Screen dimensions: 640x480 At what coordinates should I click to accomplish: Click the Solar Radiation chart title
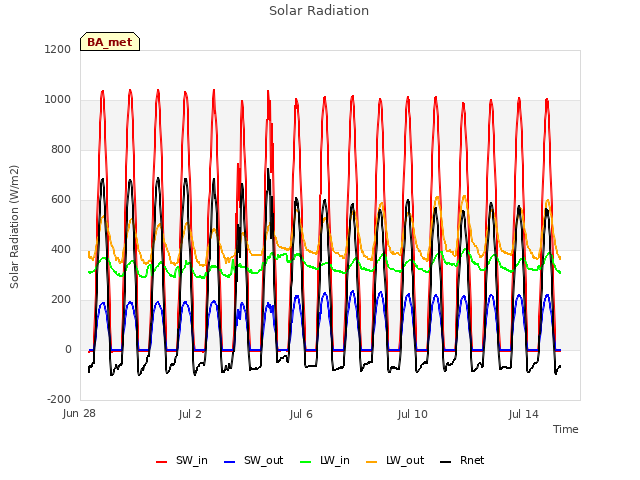pos(319,11)
